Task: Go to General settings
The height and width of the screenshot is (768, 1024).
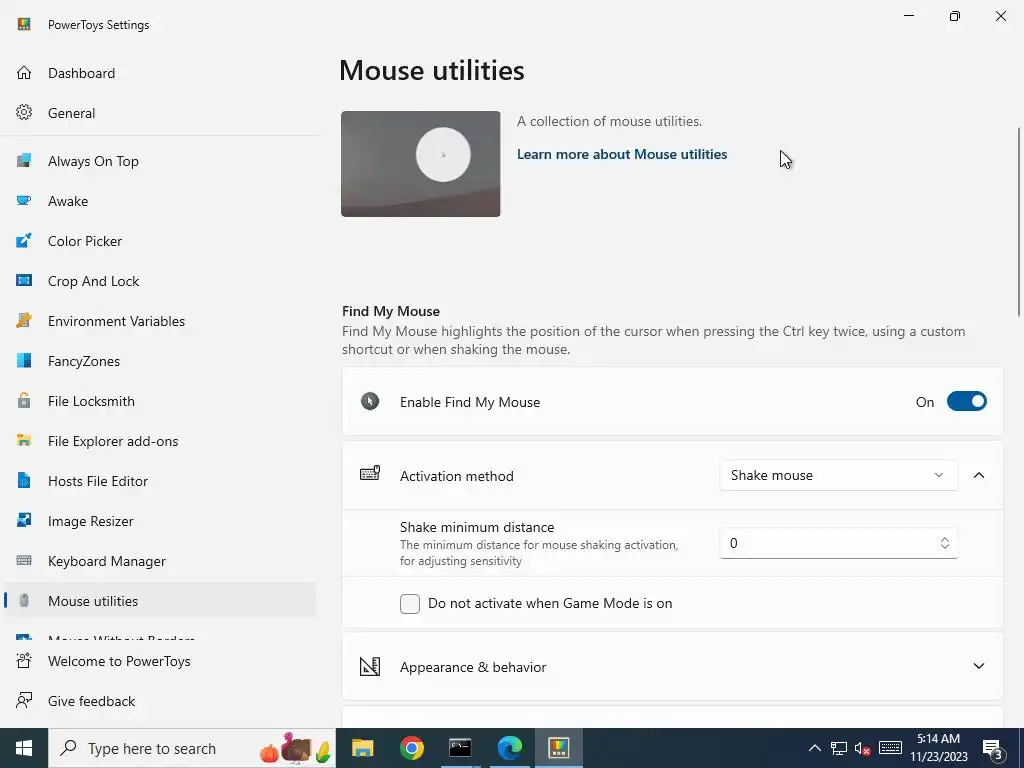Action: point(159,113)
